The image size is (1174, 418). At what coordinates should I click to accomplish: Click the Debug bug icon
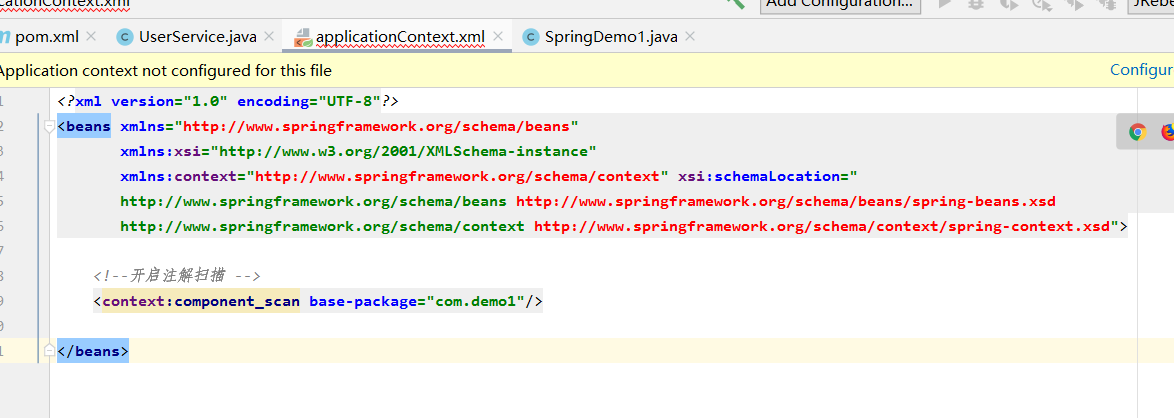tap(977, 3)
